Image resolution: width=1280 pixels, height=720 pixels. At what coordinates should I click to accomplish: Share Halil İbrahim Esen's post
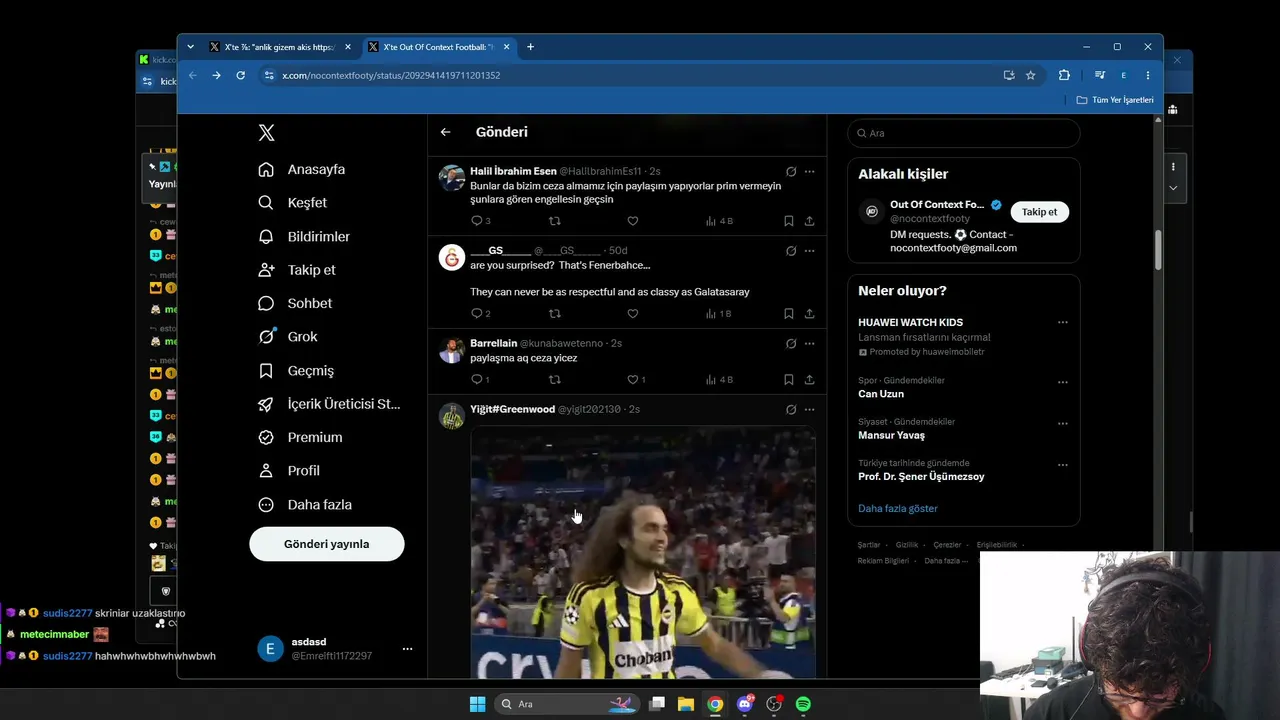click(809, 221)
